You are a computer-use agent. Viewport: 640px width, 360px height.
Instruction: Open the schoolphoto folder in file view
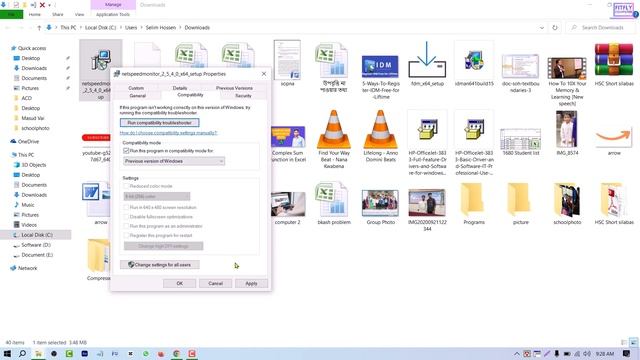click(567, 199)
